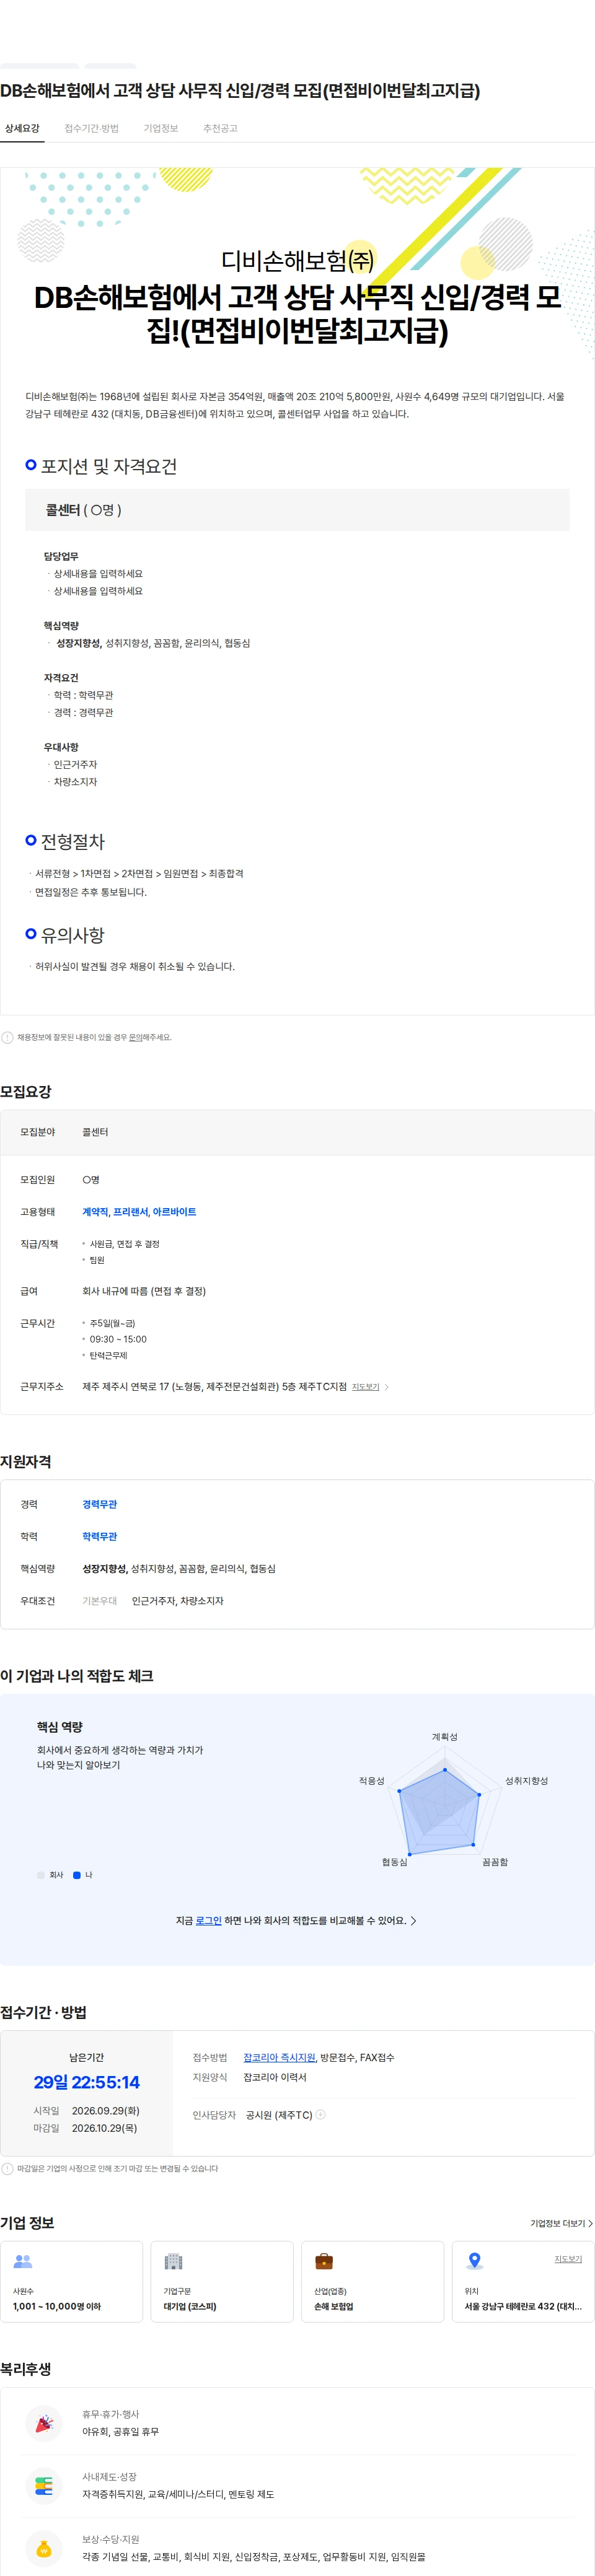The height and width of the screenshot is (2576, 595).
Task: Click info icon beside 마감일 notice
Action: pos(8,2169)
